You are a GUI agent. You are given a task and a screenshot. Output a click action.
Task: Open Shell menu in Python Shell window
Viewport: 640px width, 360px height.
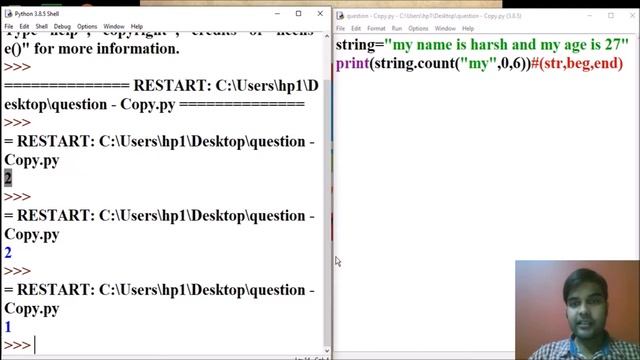click(x=42, y=27)
